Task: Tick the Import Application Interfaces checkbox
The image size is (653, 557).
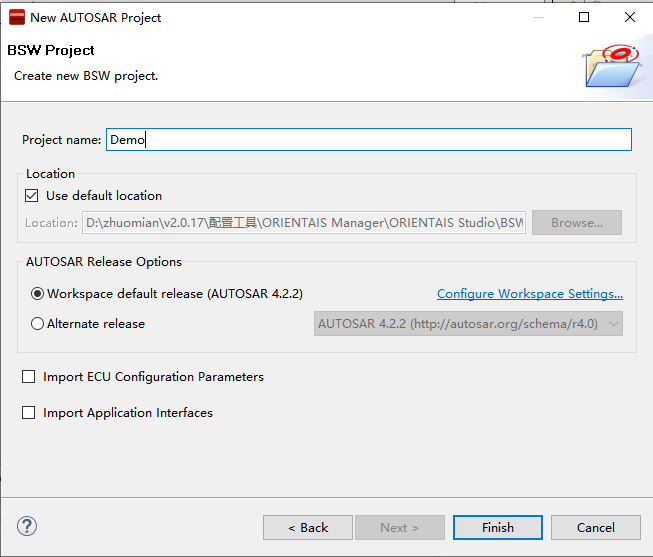Action: pyautogui.click(x=29, y=413)
